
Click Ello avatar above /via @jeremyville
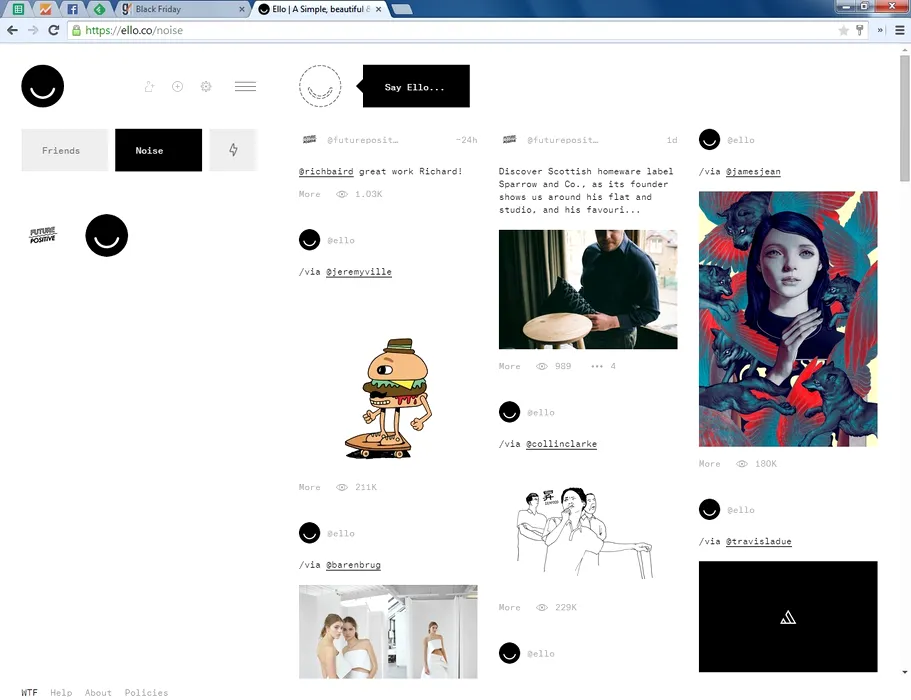[309, 240]
